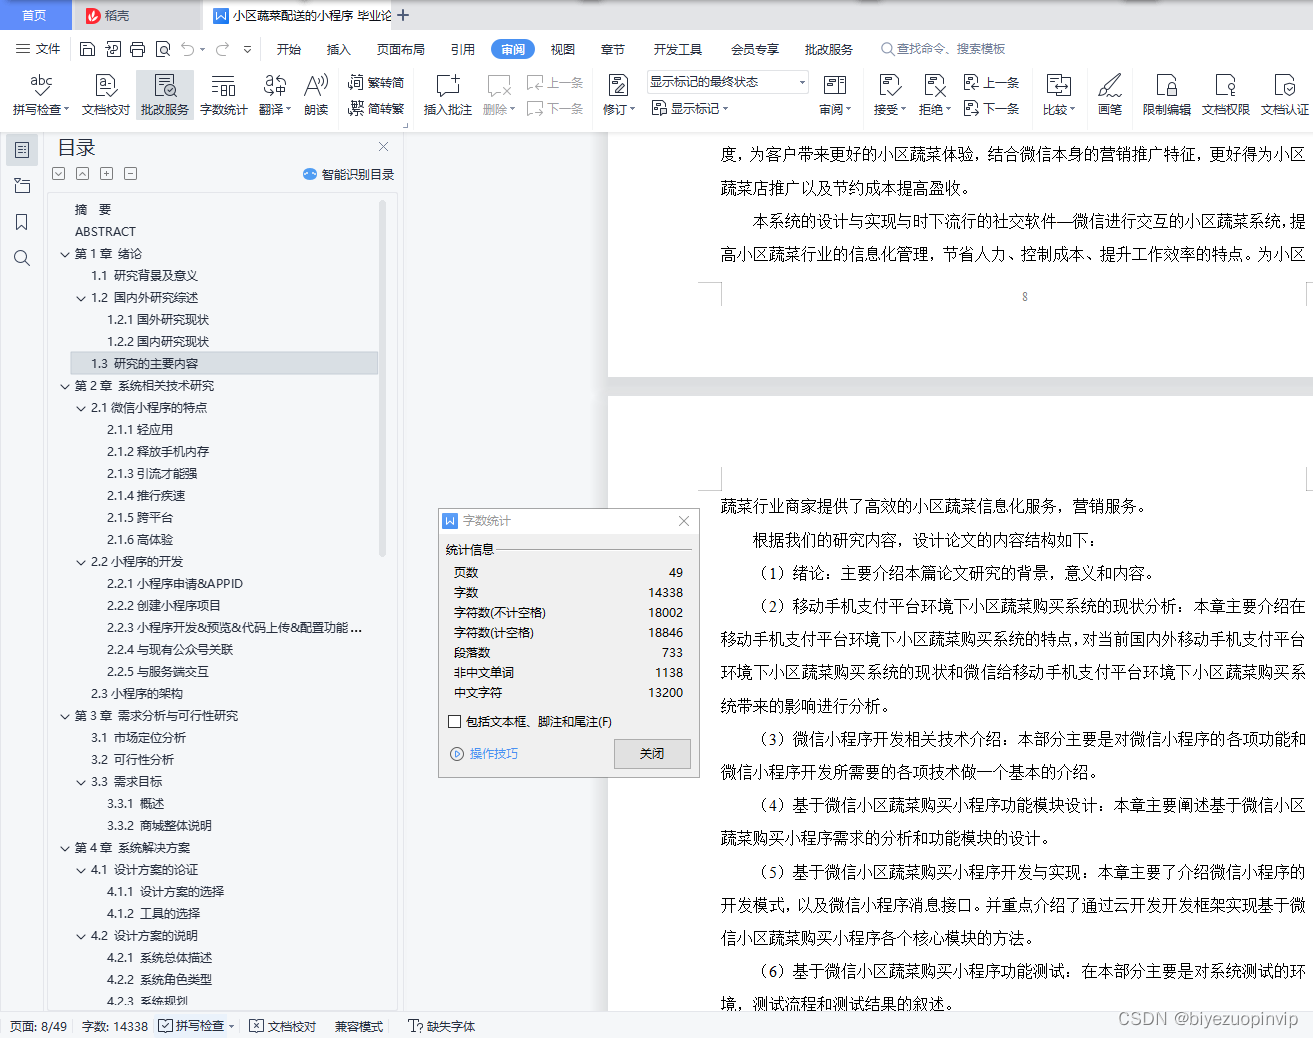This screenshot has height=1038, width=1313.
Task: Click 文档校对 in status bar
Action: (283, 1026)
